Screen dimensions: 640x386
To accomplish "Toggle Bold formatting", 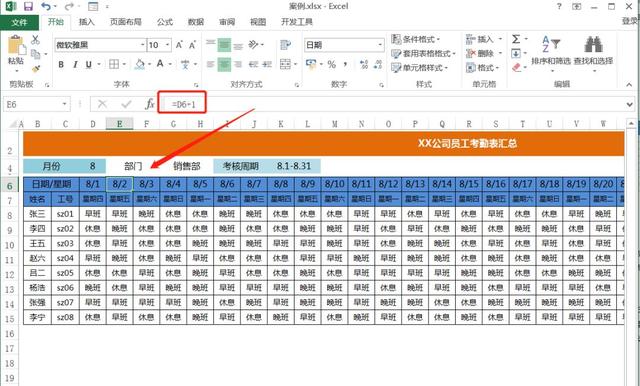I will tap(61, 64).
